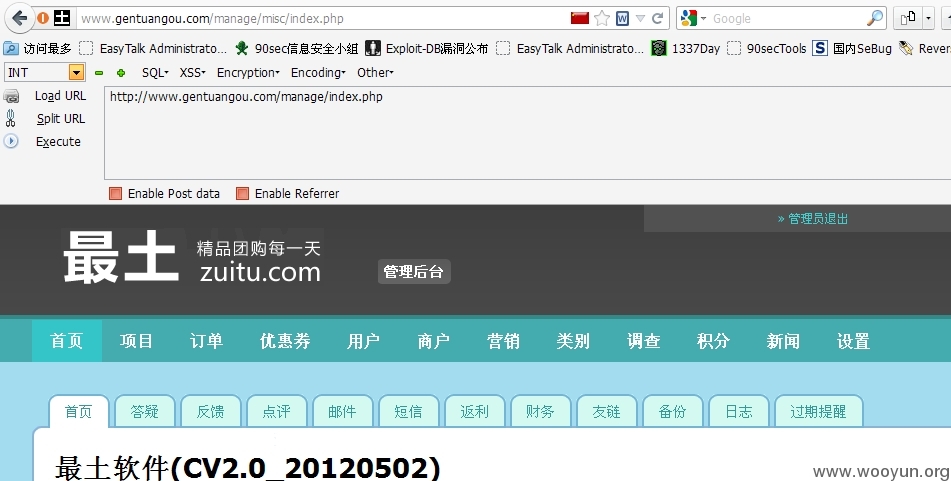
Task: Open Google search engine selector
Action: [x=693, y=18]
